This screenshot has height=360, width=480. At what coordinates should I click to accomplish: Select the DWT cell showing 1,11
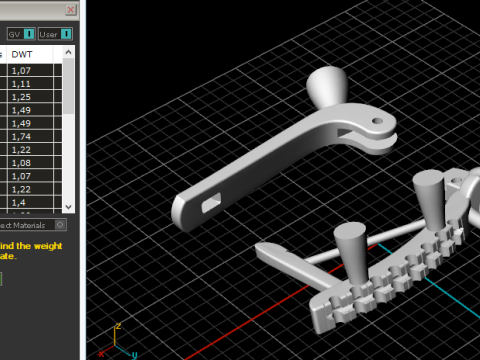coord(30,84)
